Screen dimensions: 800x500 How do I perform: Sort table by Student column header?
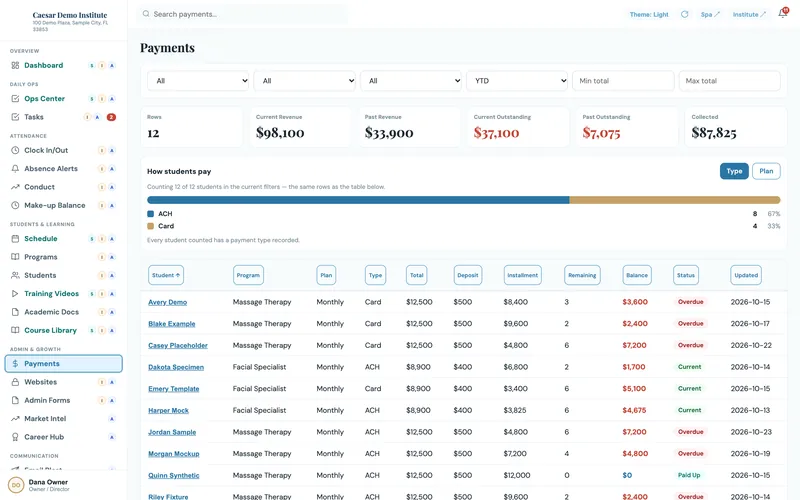coord(166,276)
